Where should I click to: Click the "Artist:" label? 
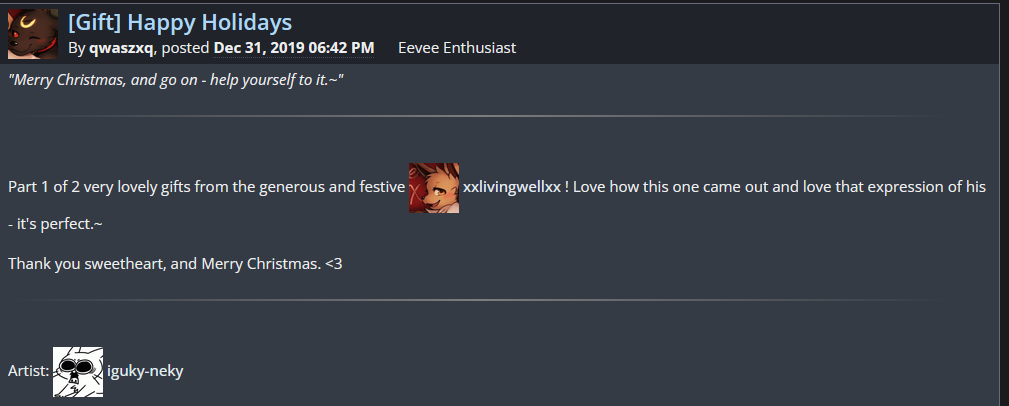click(x=28, y=371)
